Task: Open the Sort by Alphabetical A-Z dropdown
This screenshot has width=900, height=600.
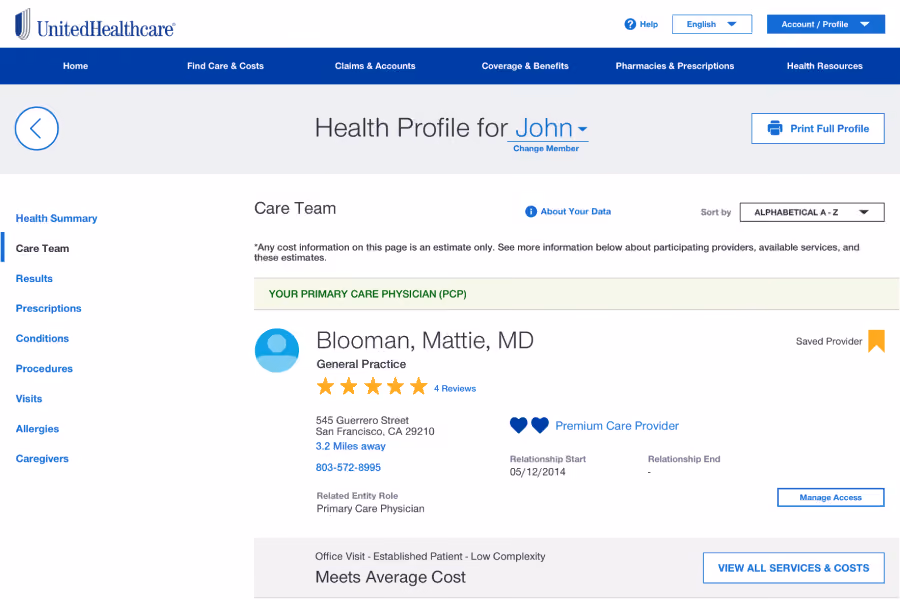Action: click(812, 212)
